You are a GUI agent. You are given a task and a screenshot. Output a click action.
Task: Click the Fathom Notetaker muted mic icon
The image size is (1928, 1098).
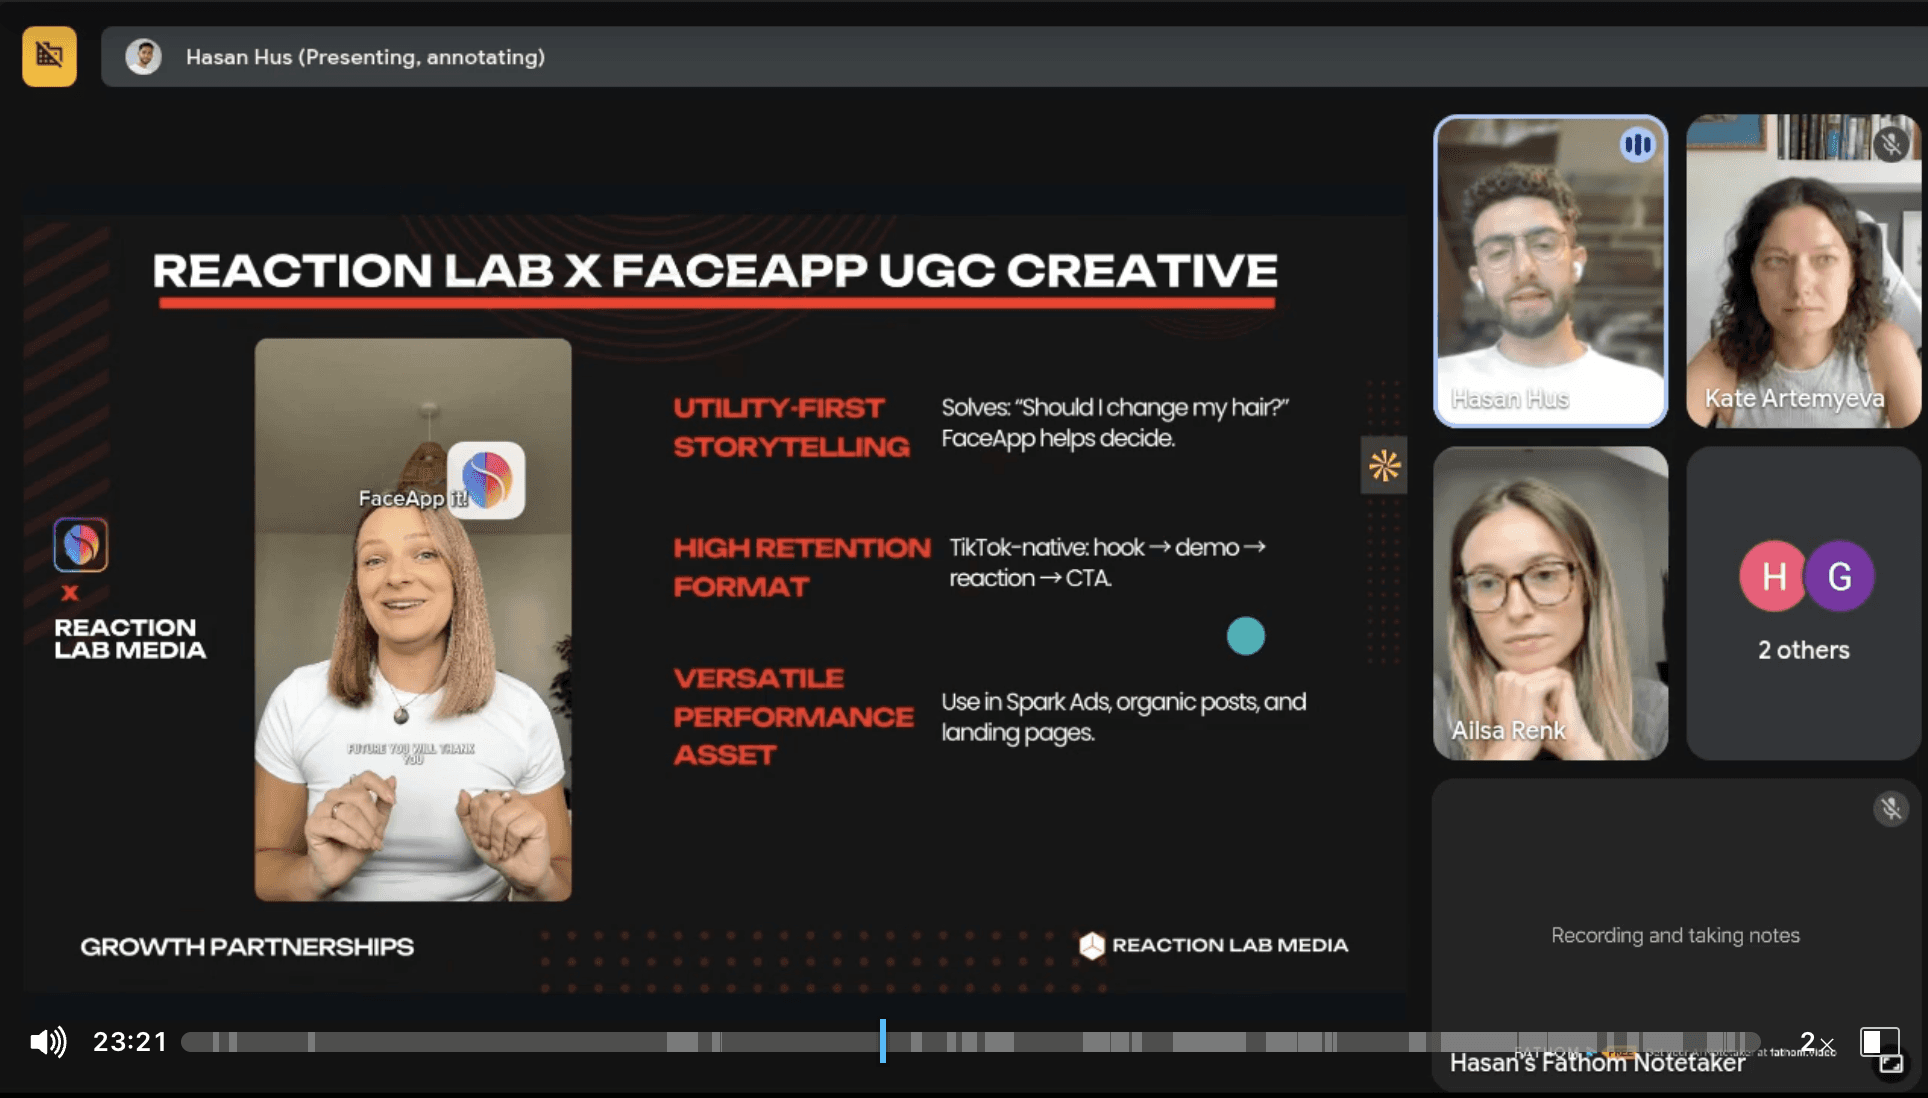coord(1890,808)
